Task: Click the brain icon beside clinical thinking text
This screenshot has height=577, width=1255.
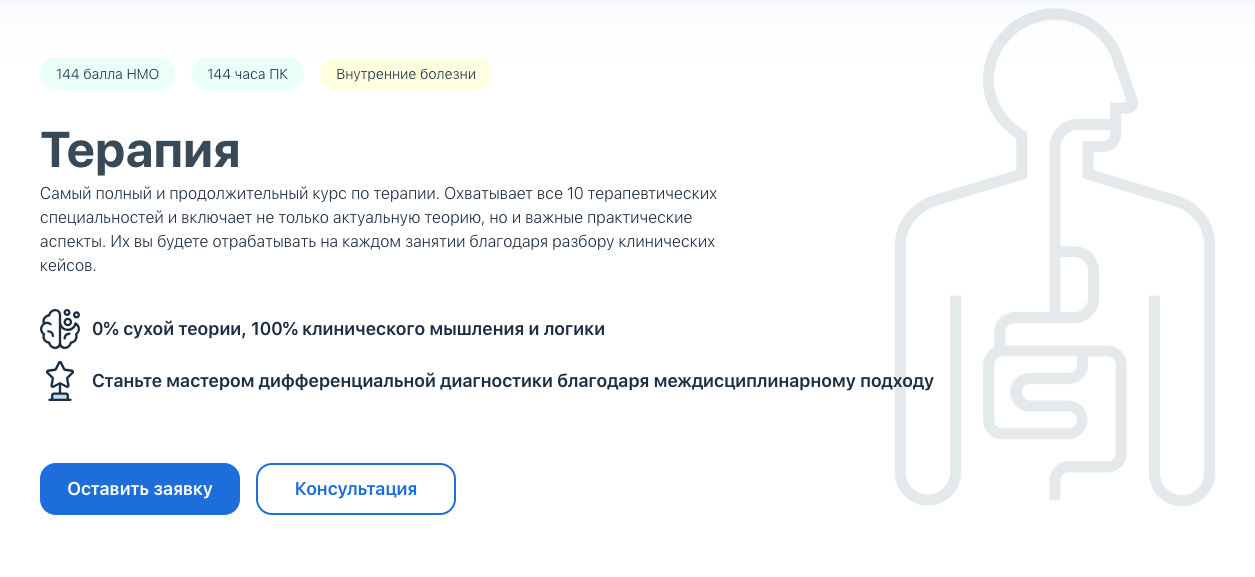Action: [x=60, y=328]
